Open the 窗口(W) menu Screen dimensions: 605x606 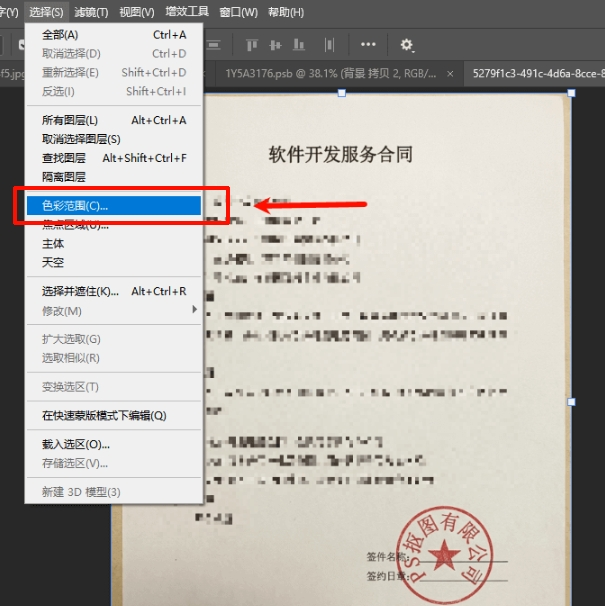click(239, 12)
